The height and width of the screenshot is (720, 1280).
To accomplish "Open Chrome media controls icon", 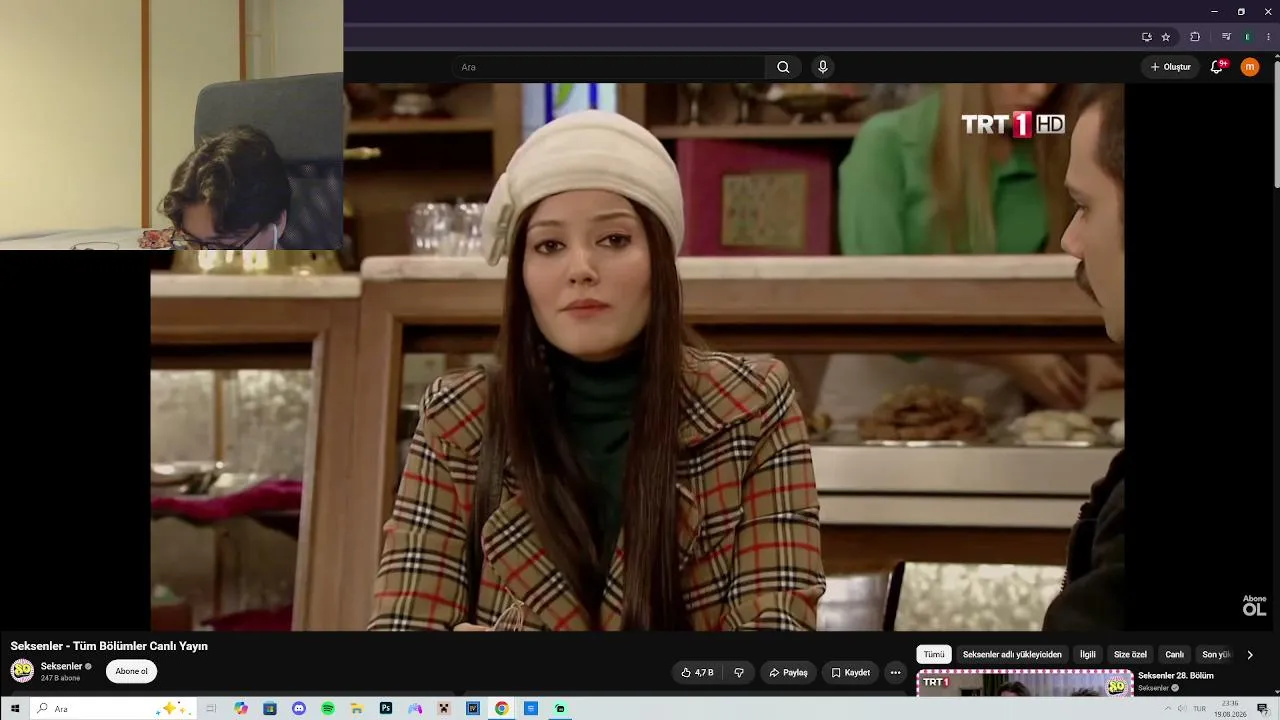I will point(1226,37).
